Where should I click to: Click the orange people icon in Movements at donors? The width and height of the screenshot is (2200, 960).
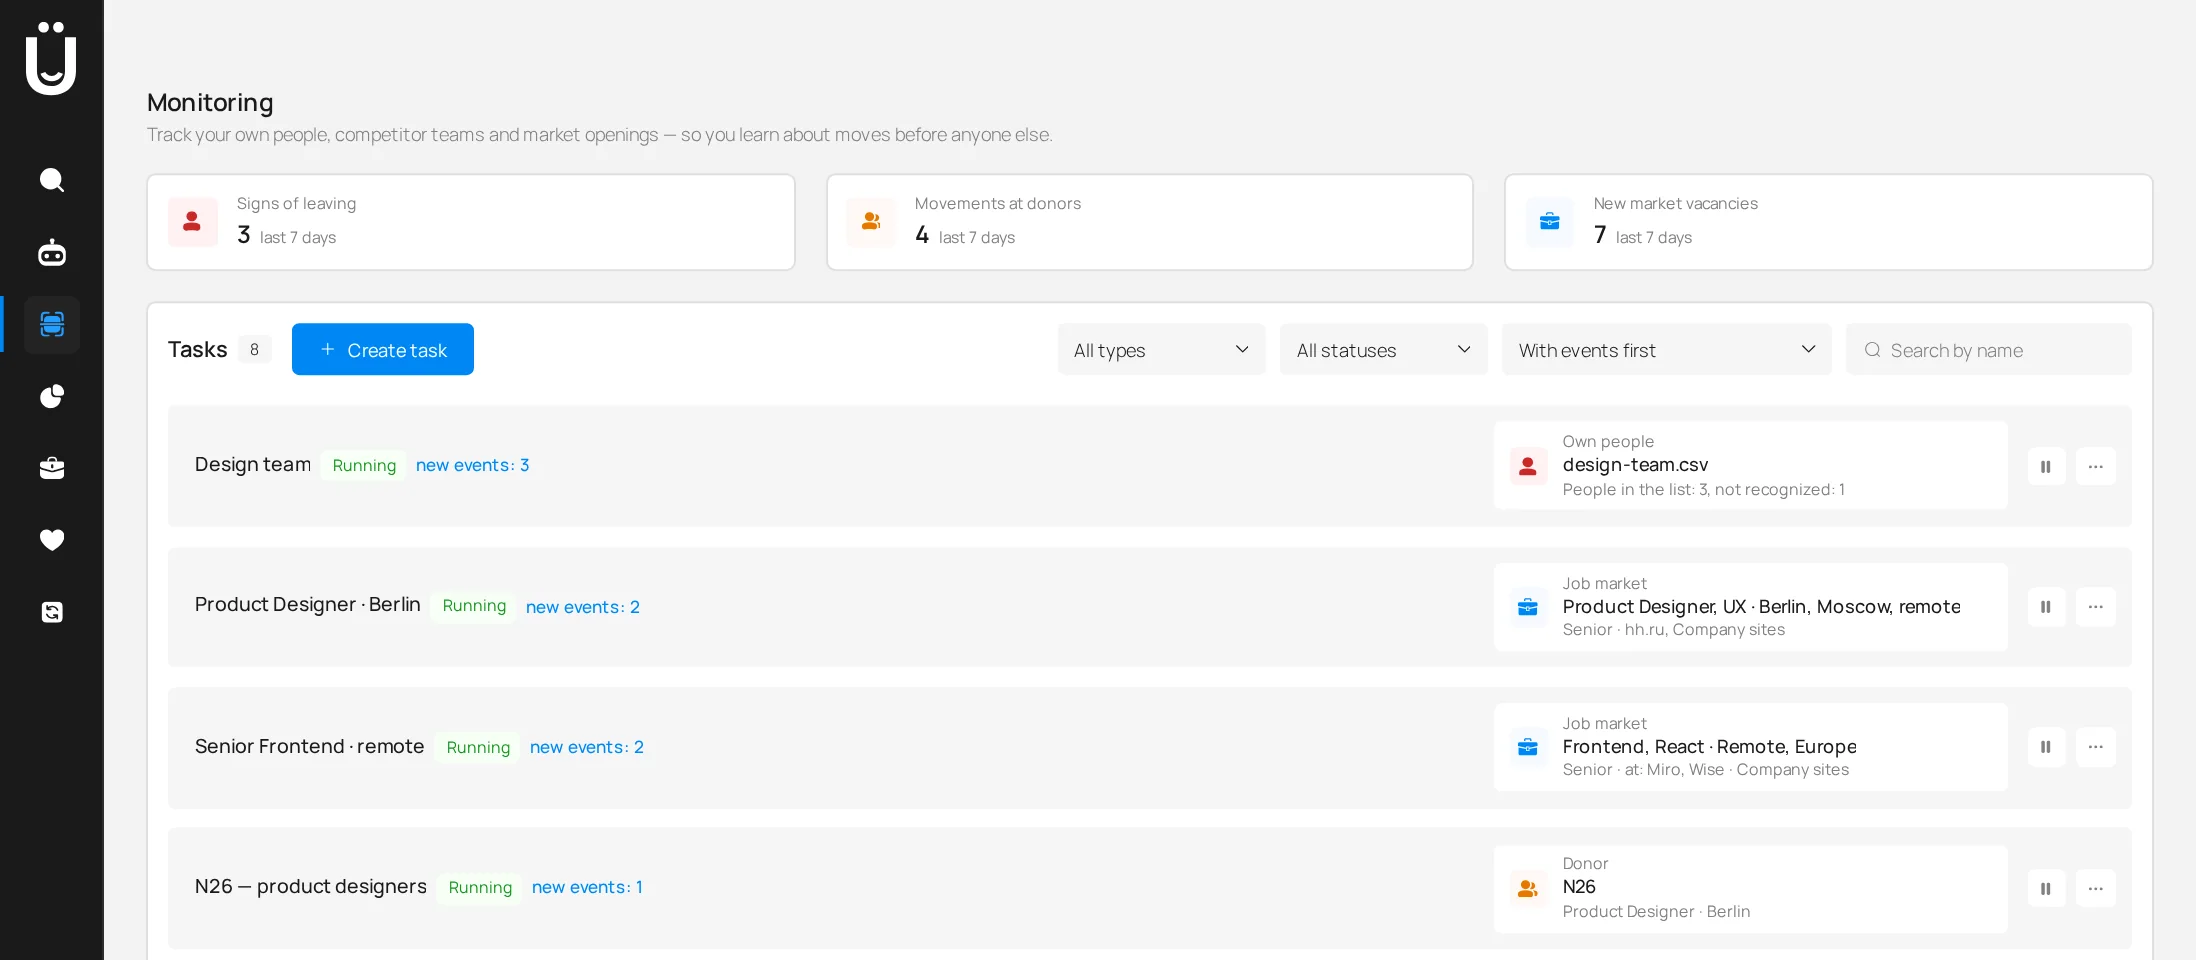pos(871,222)
